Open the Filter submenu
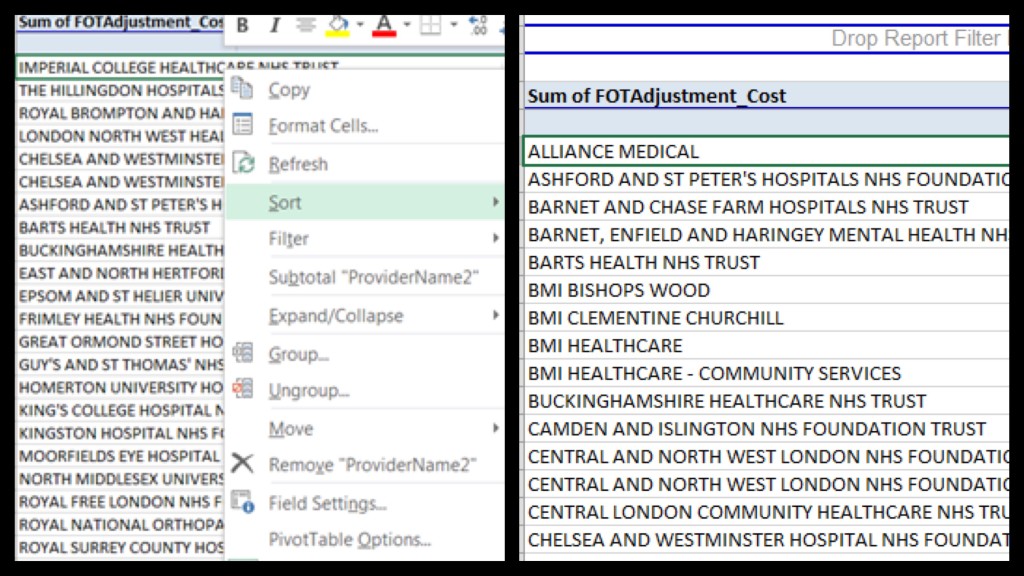This screenshot has height=576, width=1024. click(288, 239)
